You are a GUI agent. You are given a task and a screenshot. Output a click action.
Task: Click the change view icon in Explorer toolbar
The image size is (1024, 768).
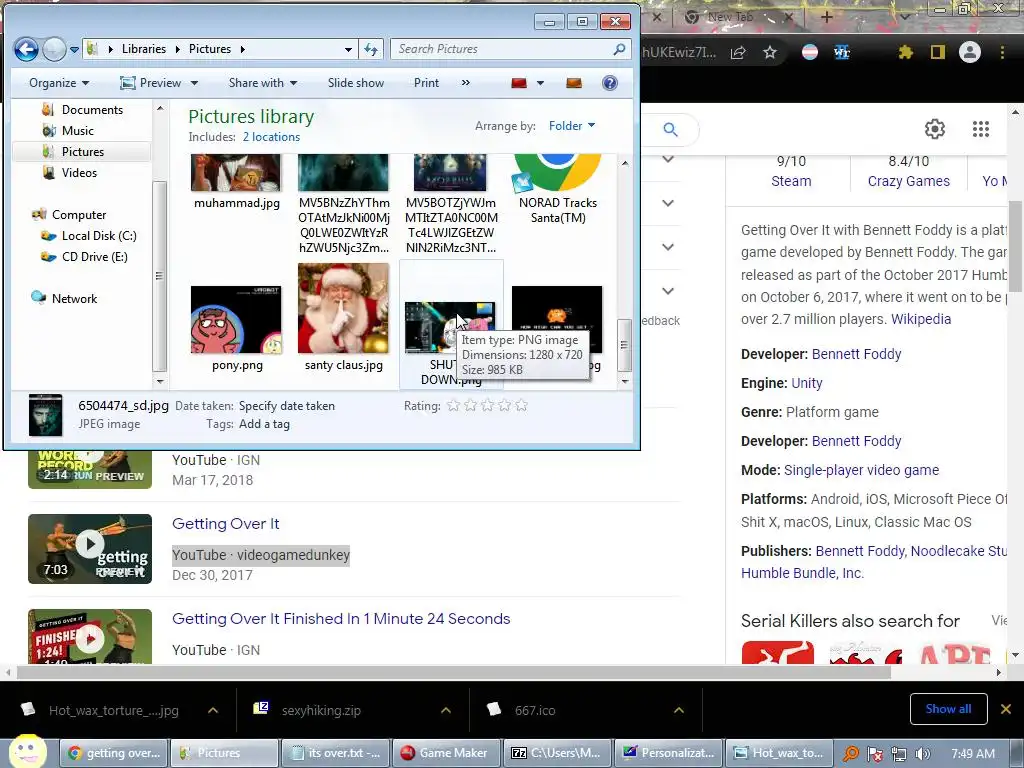[519, 83]
